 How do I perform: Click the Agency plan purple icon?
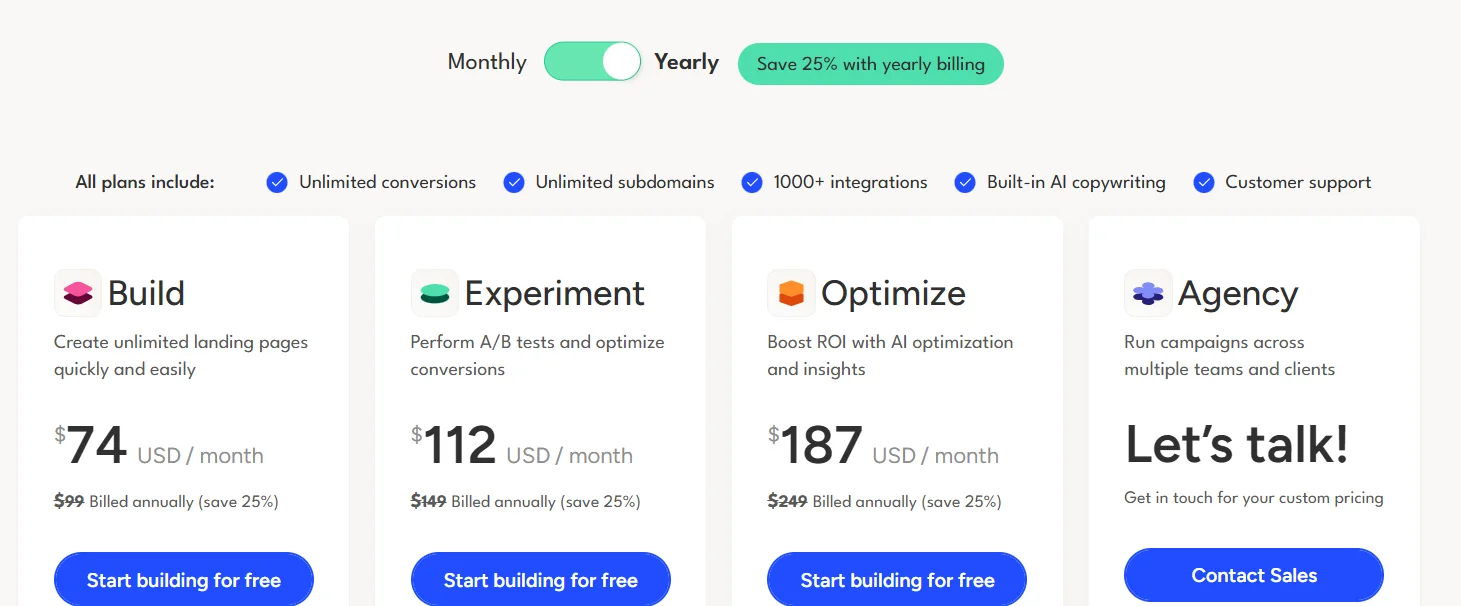point(1148,293)
